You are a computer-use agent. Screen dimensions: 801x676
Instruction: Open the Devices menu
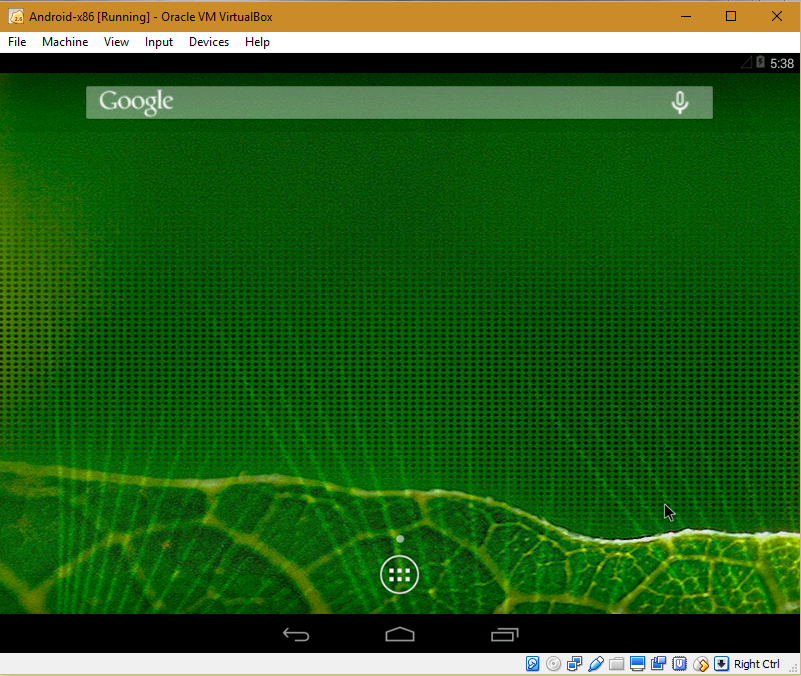point(209,42)
